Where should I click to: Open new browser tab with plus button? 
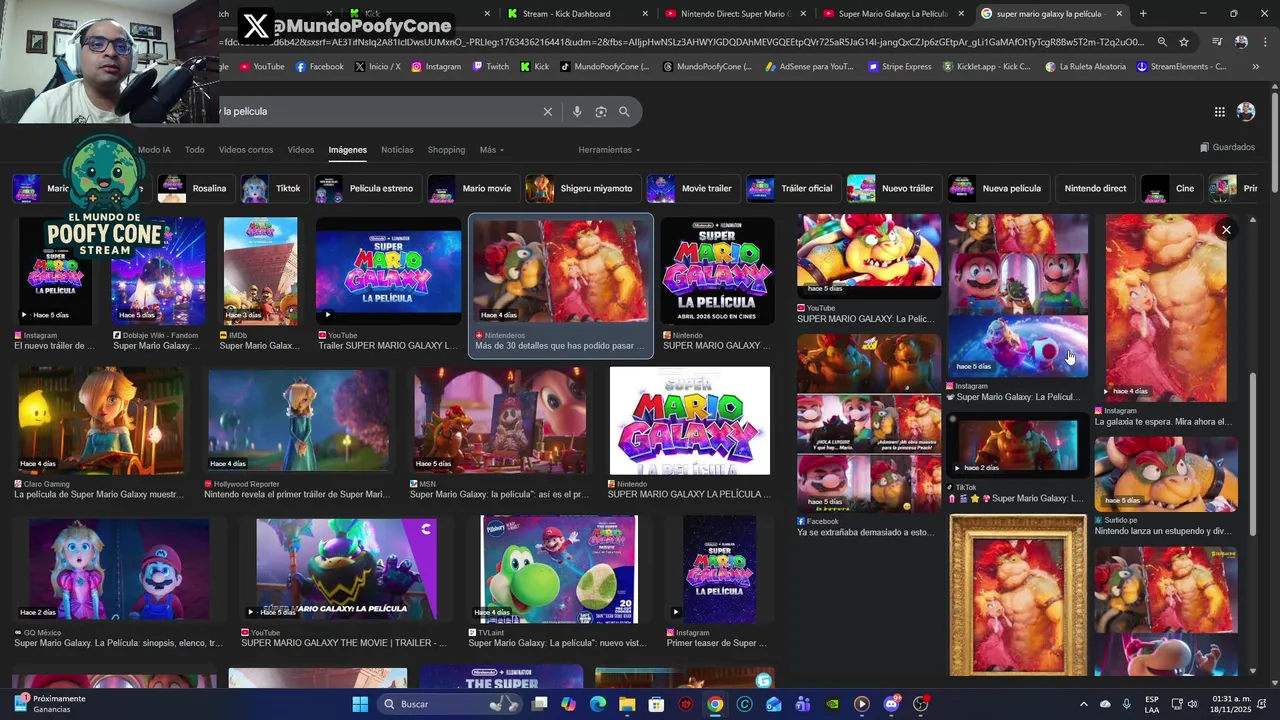[x=1143, y=14]
